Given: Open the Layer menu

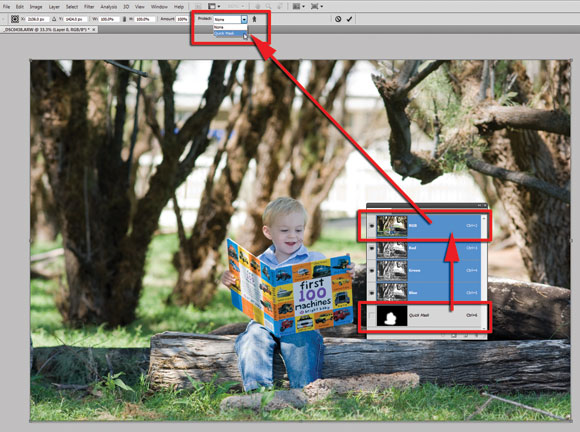Looking at the screenshot, I should [54, 7].
